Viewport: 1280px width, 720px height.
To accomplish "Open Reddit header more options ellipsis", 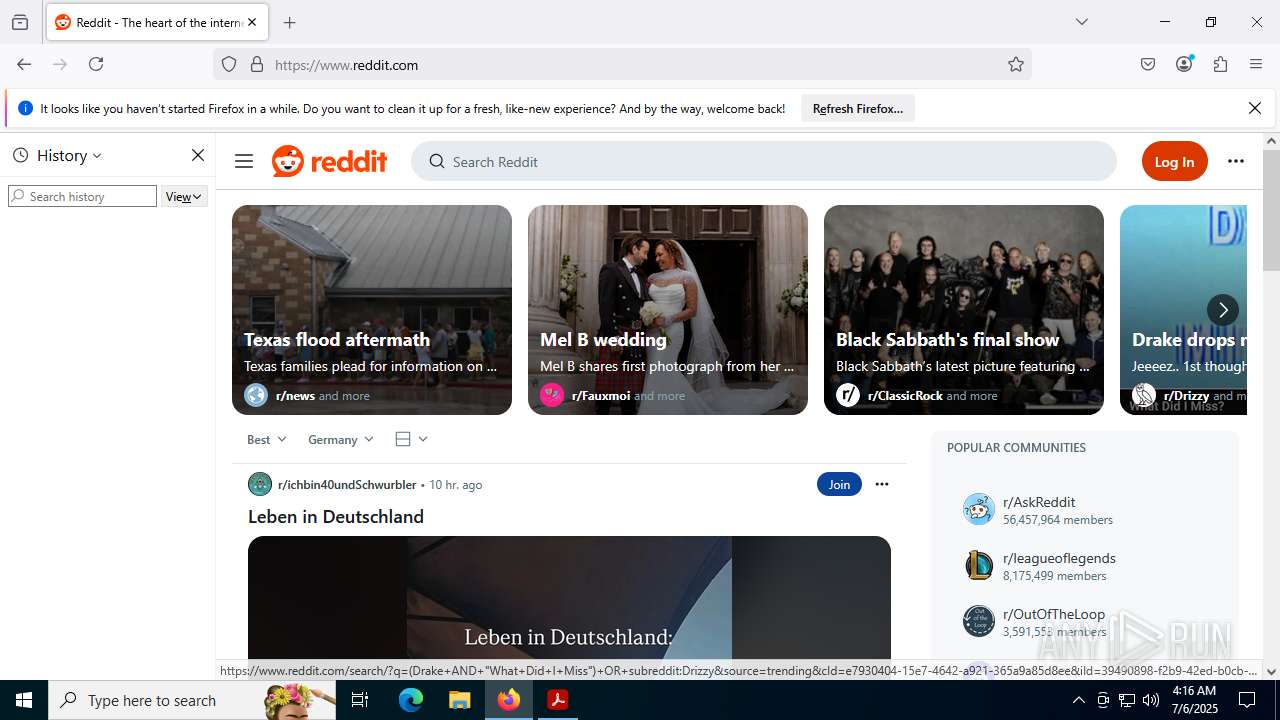I will point(1236,161).
